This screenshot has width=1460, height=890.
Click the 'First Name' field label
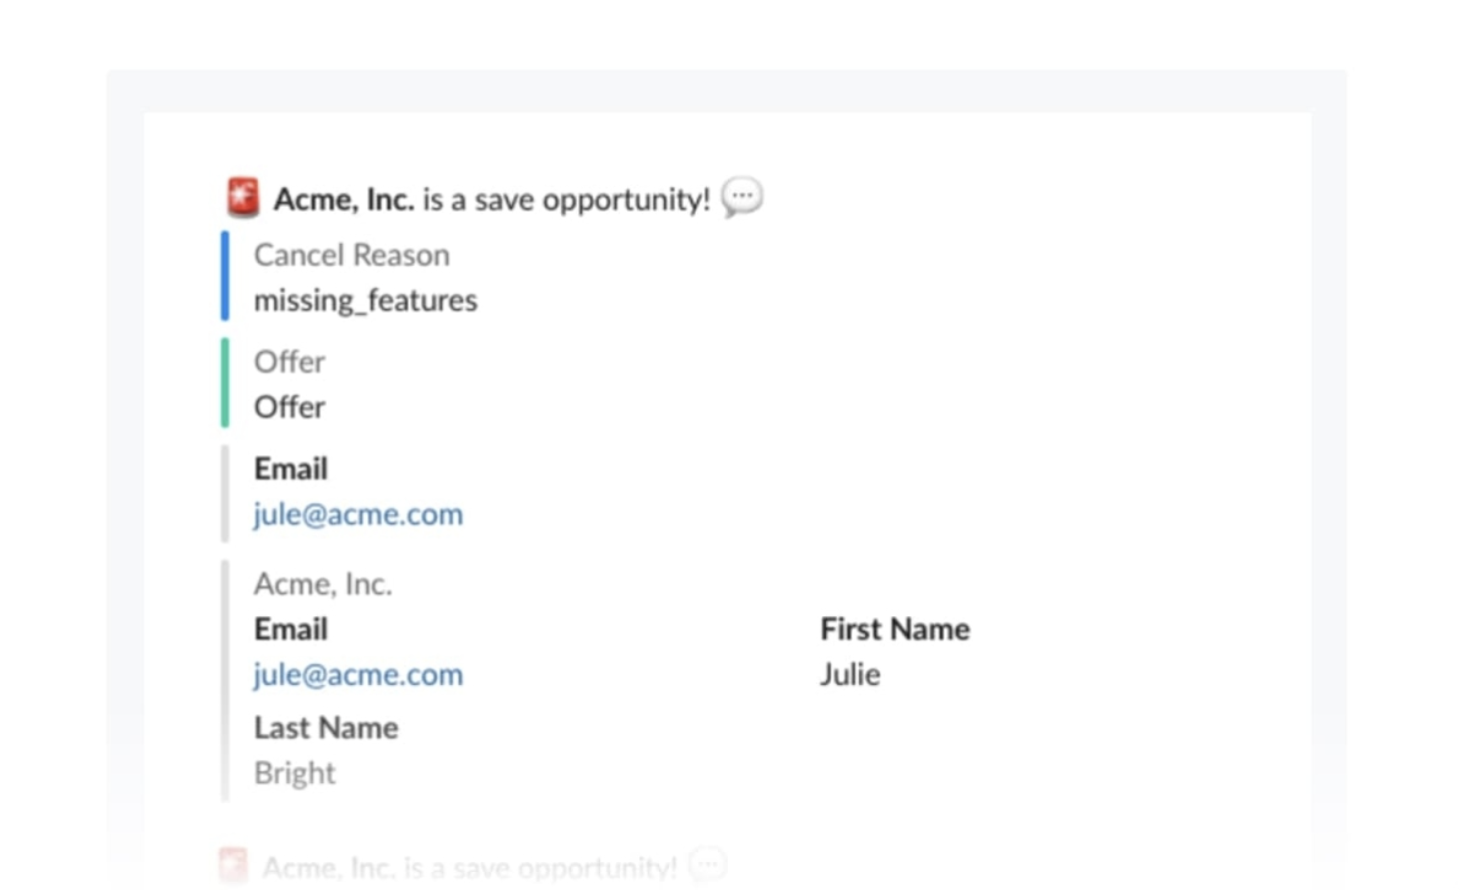click(894, 629)
